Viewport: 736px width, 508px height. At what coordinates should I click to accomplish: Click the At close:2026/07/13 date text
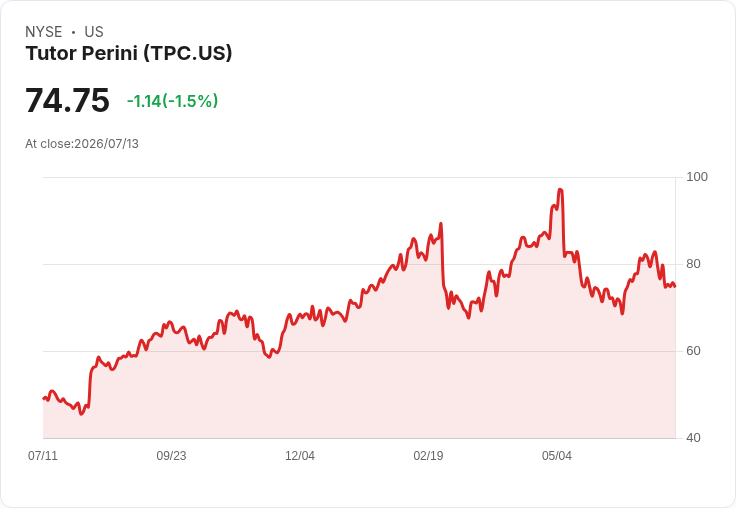[82, 144]
